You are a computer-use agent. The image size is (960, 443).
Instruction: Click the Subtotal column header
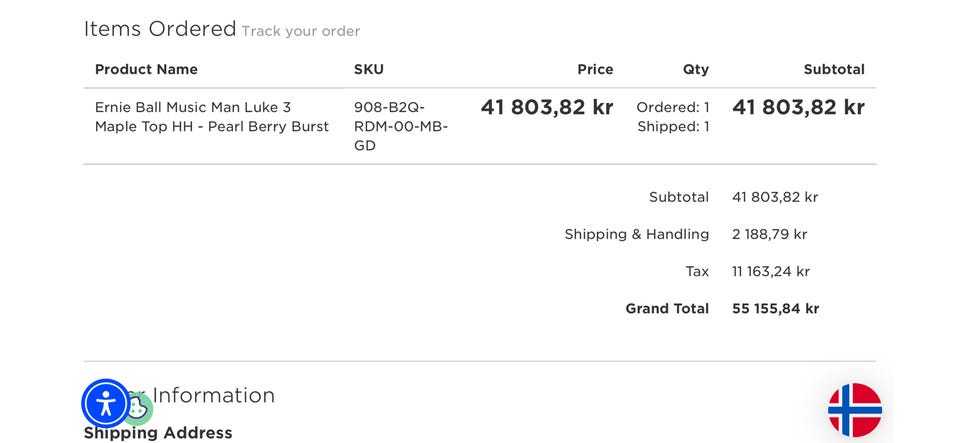[x=834, y=69]
